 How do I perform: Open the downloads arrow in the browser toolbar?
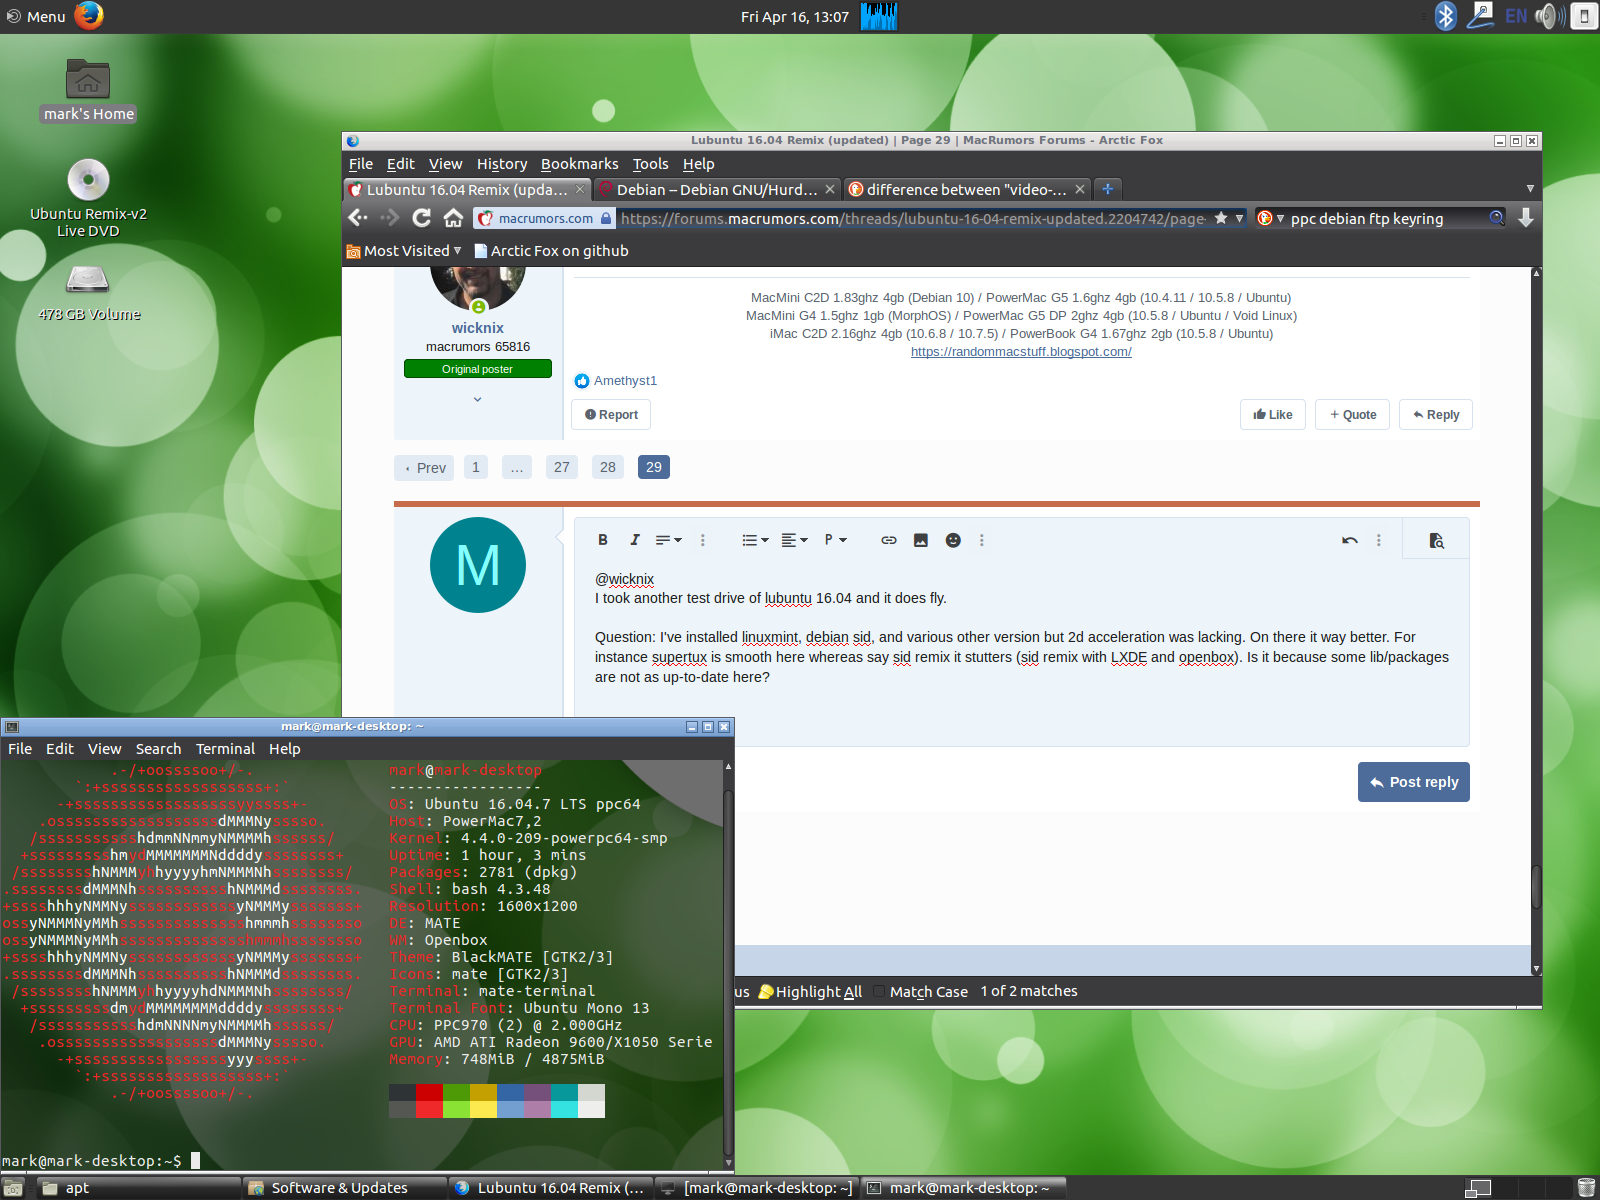[x=1526, y=218]
